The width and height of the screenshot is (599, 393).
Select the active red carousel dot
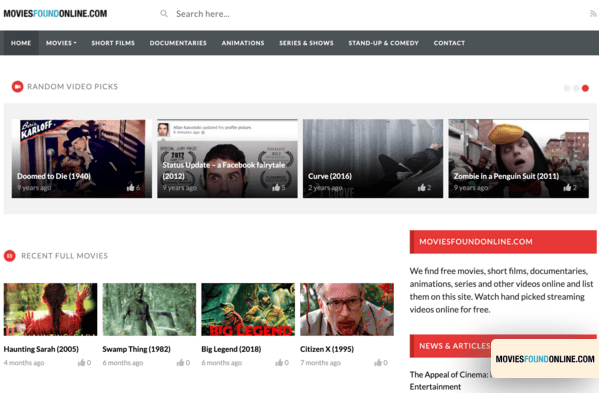pos(585,88)
